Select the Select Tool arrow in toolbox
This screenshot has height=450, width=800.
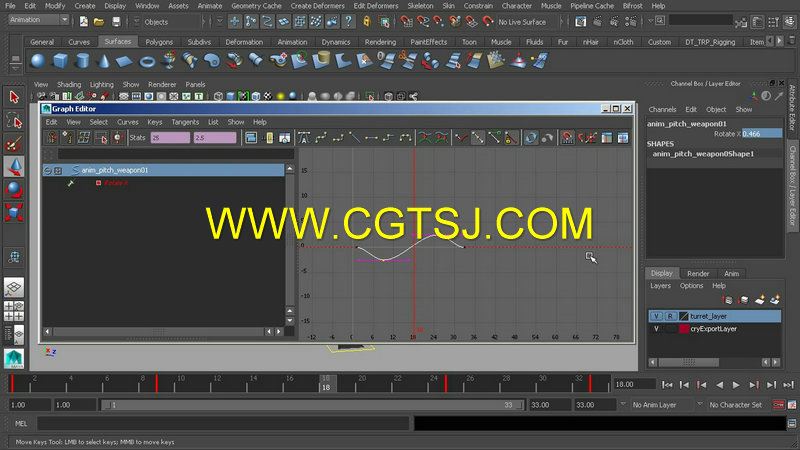point(14,97)
